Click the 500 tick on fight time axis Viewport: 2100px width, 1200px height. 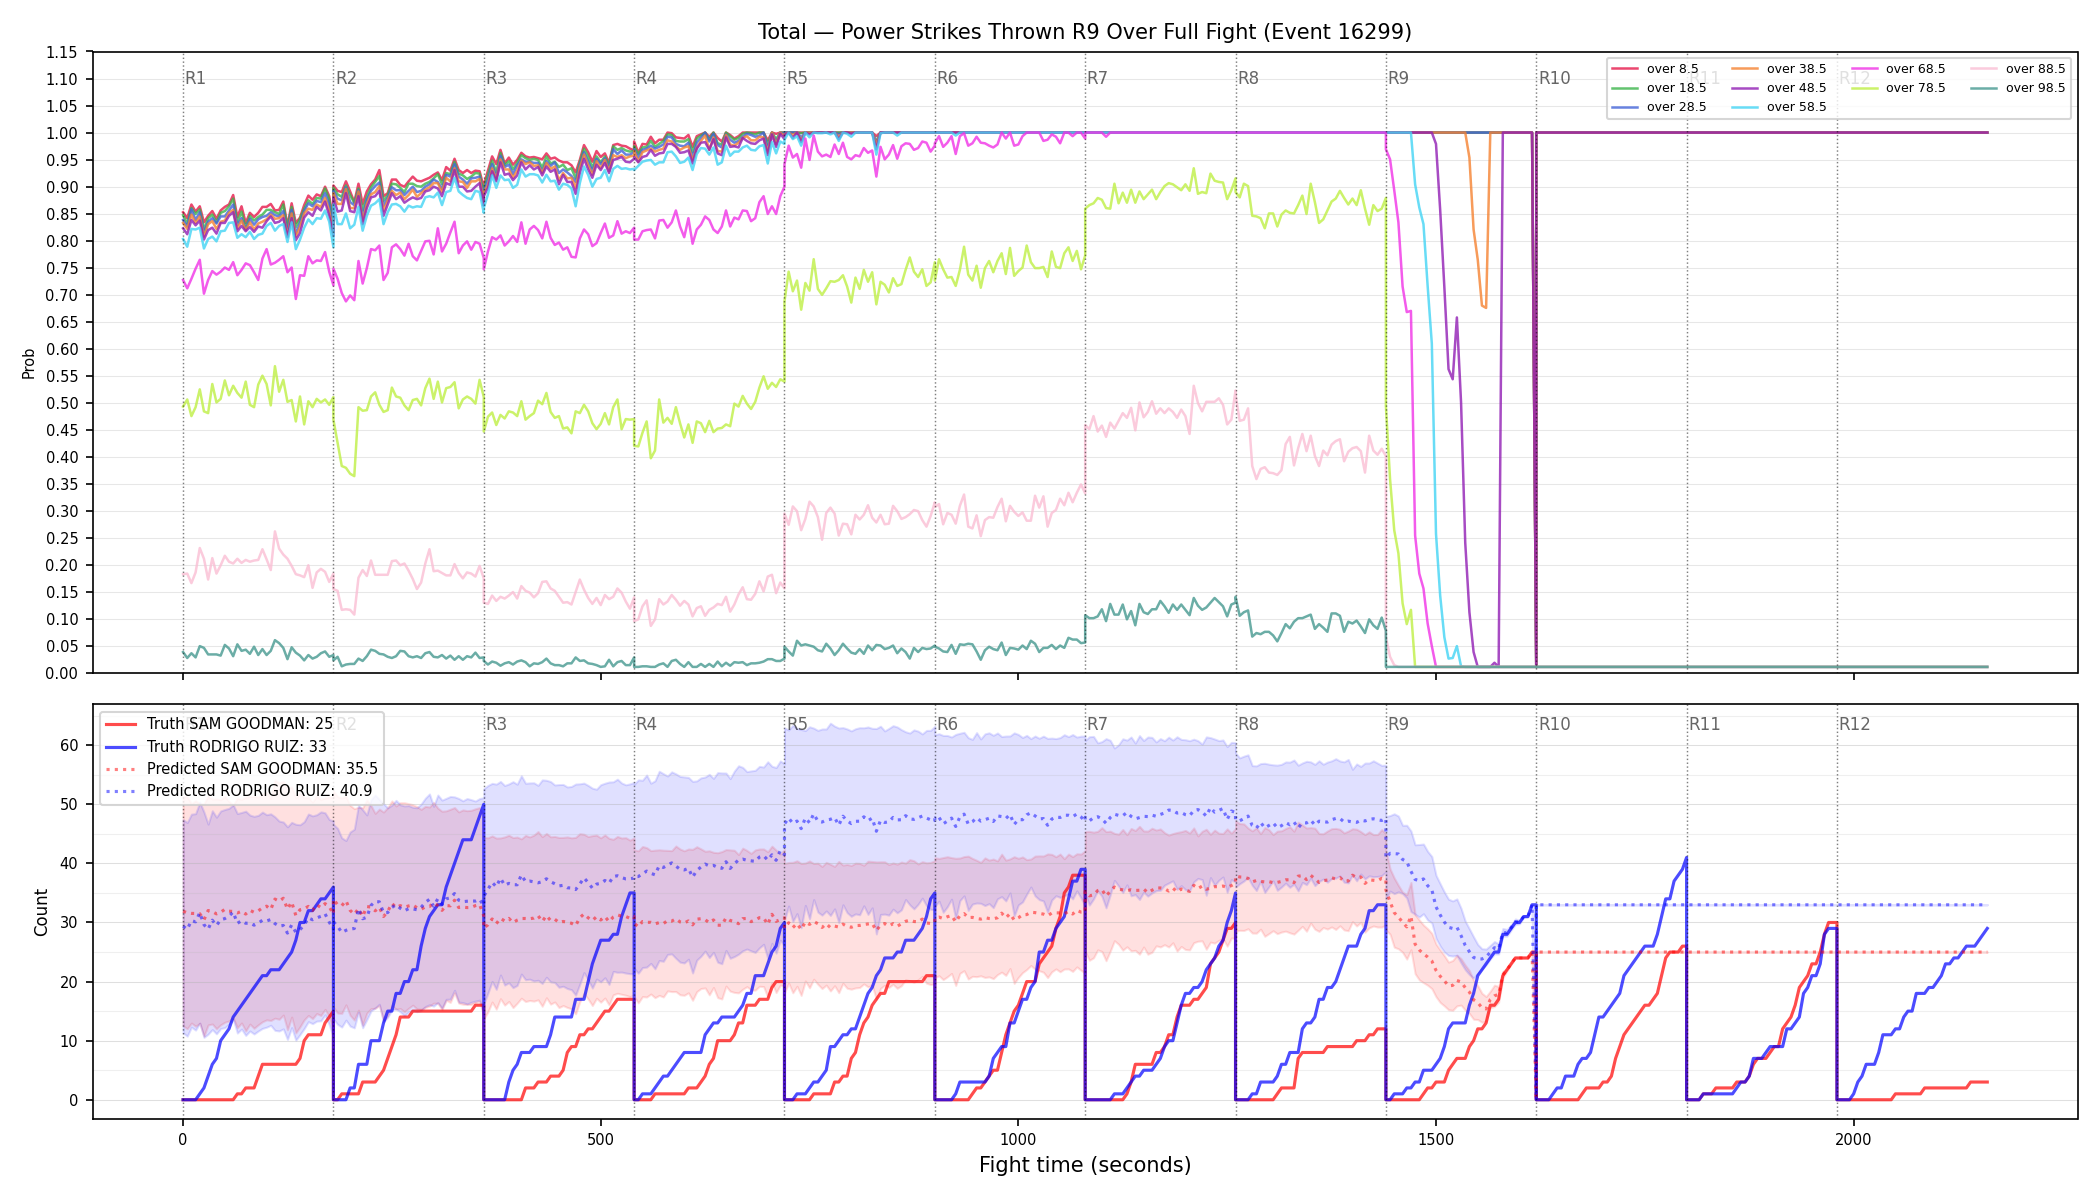(600, 1139)
